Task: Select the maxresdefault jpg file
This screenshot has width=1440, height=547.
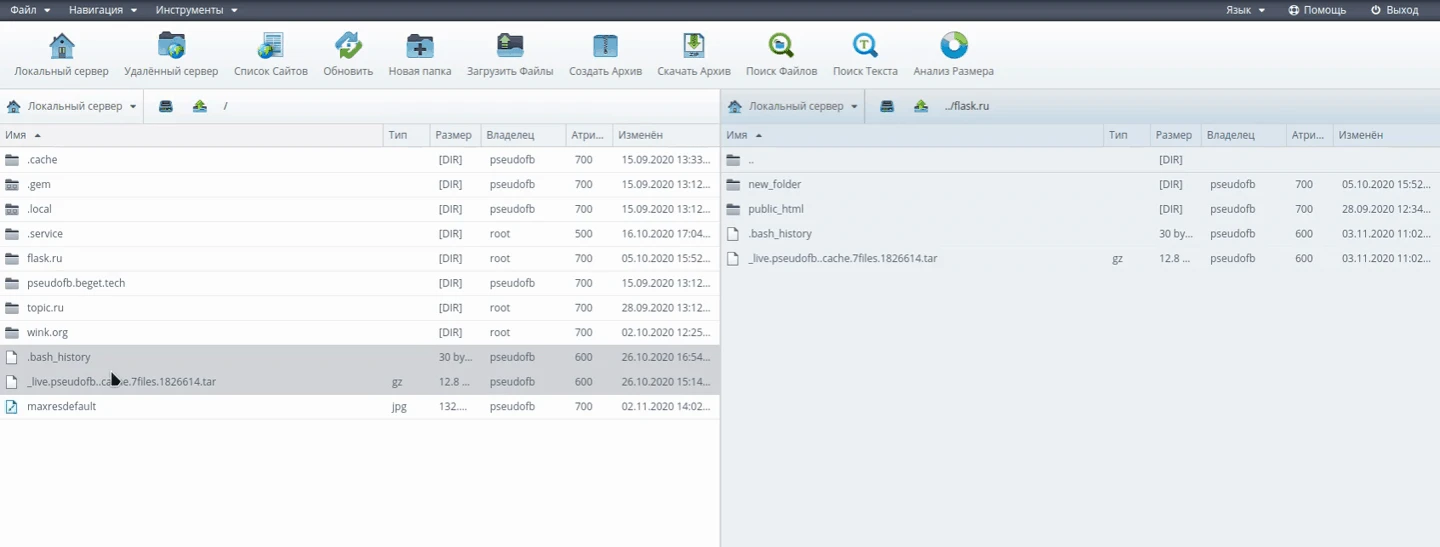Action: (61, 407)
